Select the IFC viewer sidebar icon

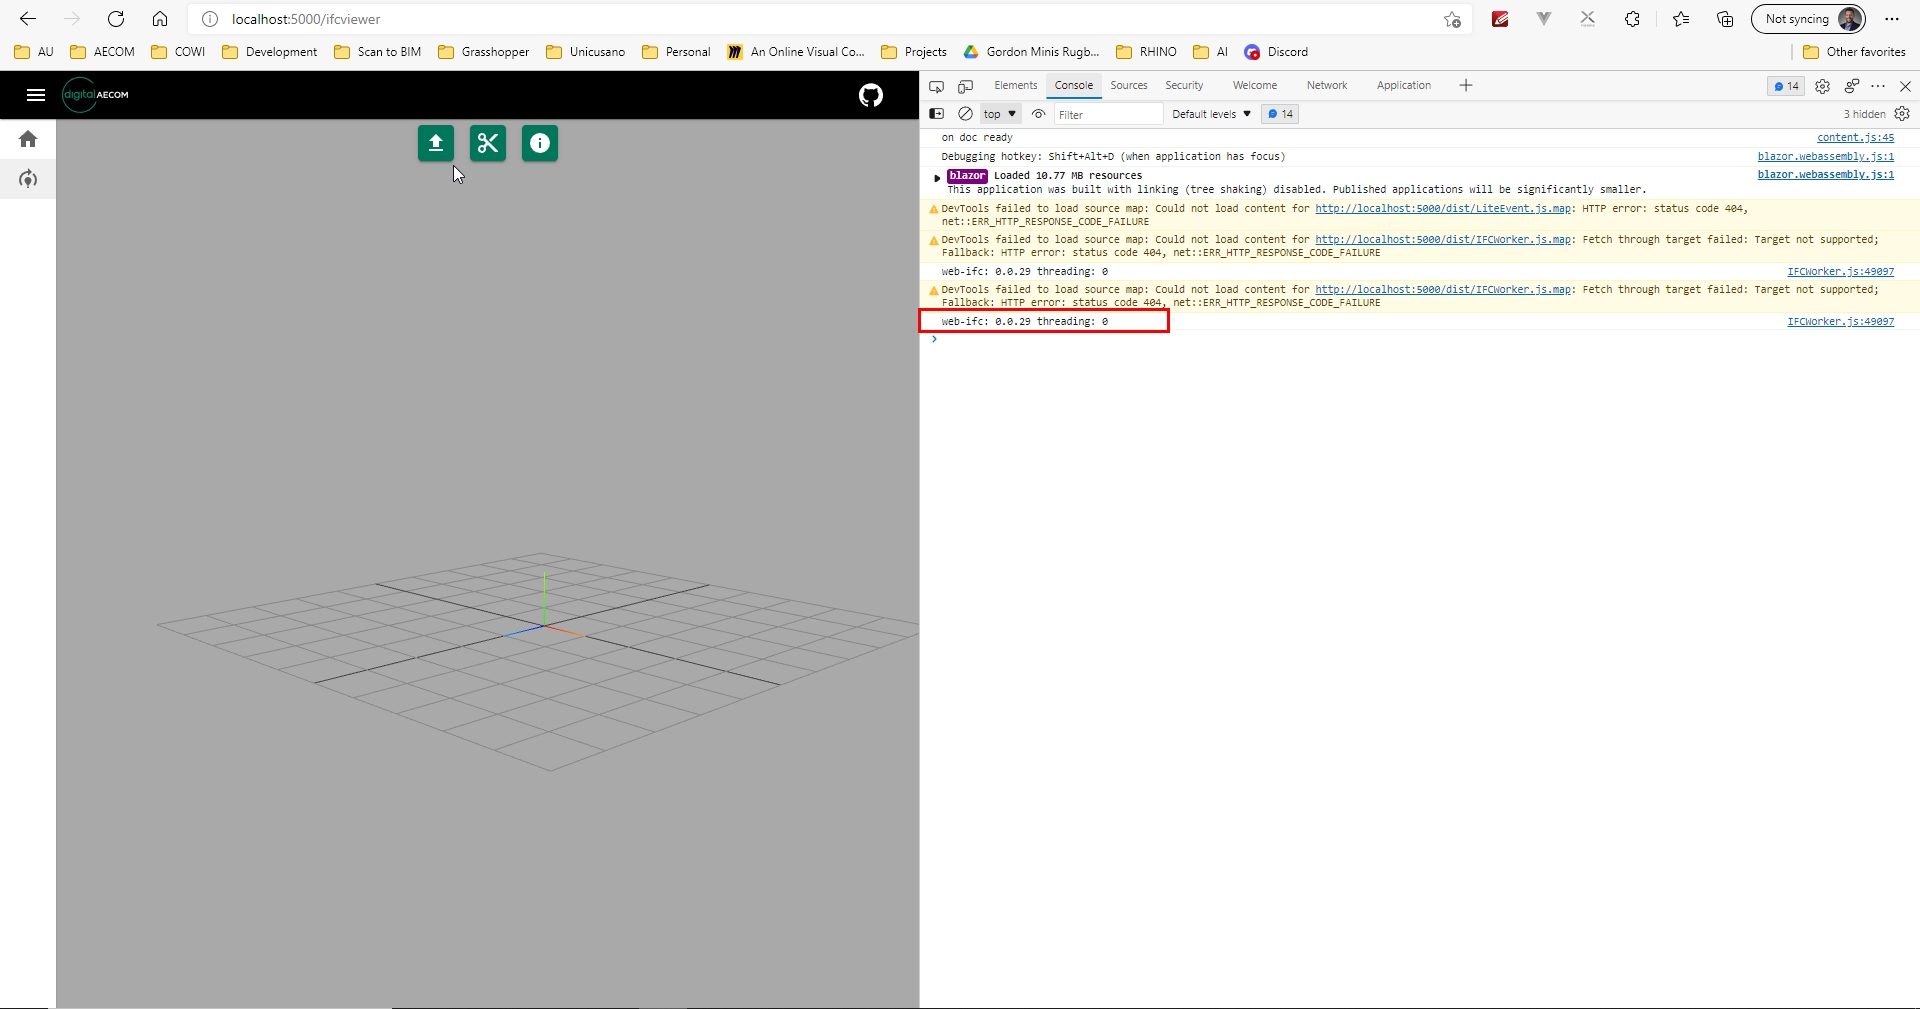tap(28, 179)
